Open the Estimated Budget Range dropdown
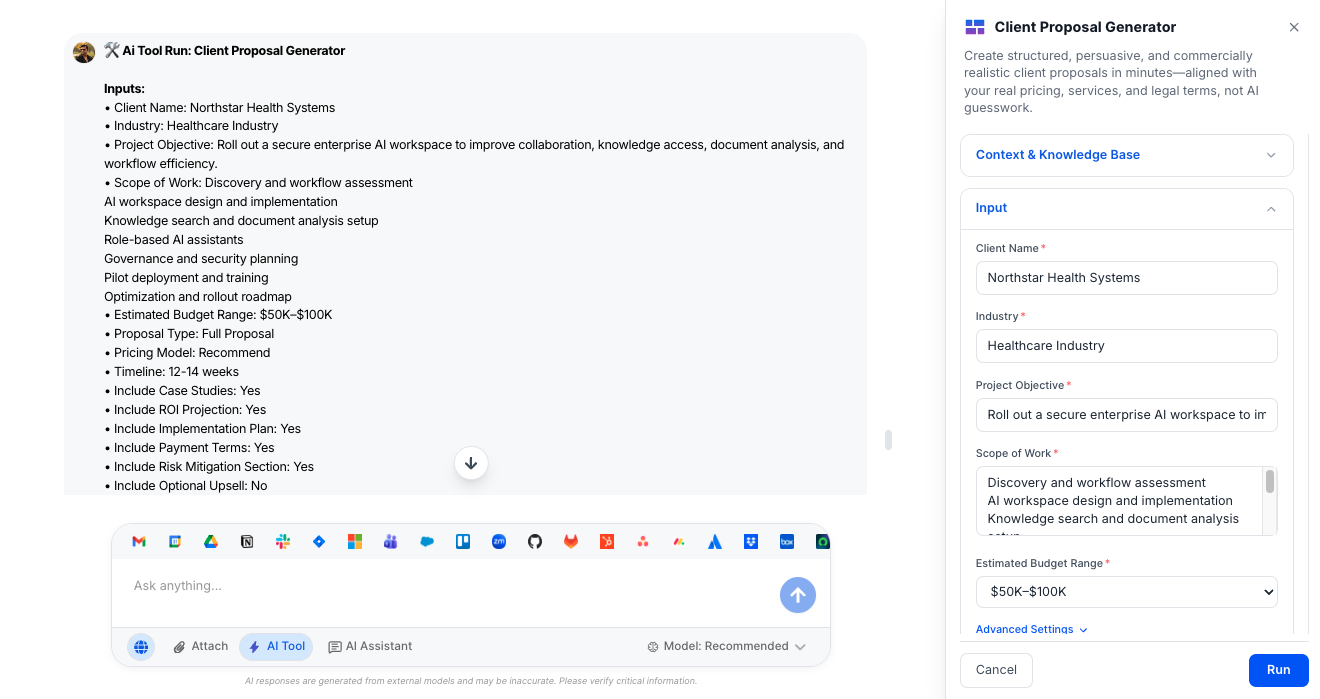The width and height of the screenshot is (1320, 699). pyautogui.click(x=1126, y=592)
